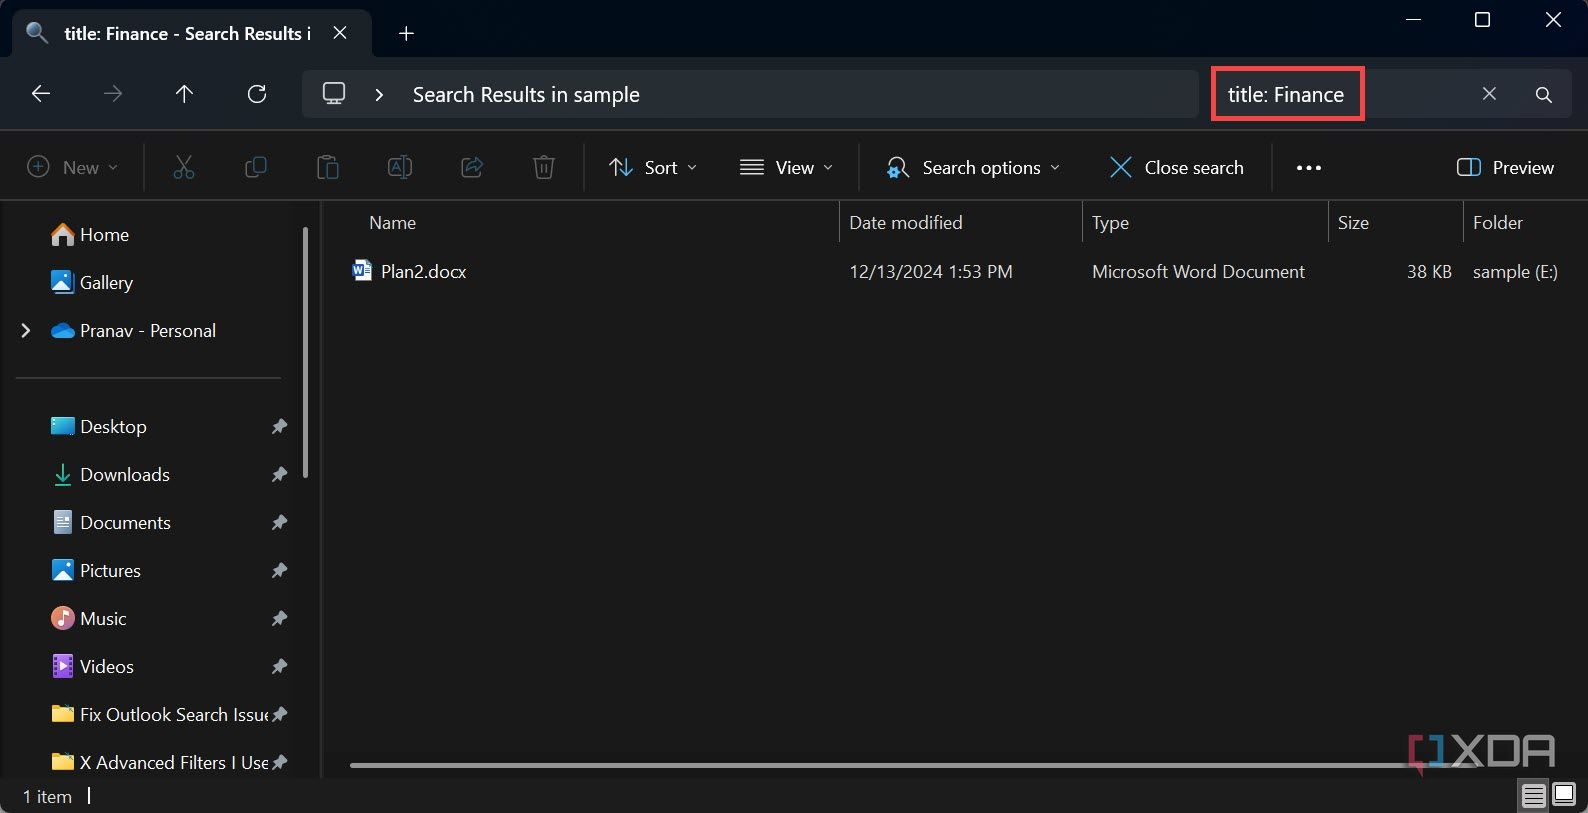Open a new tab with plus button

click(x=406, y=33)
